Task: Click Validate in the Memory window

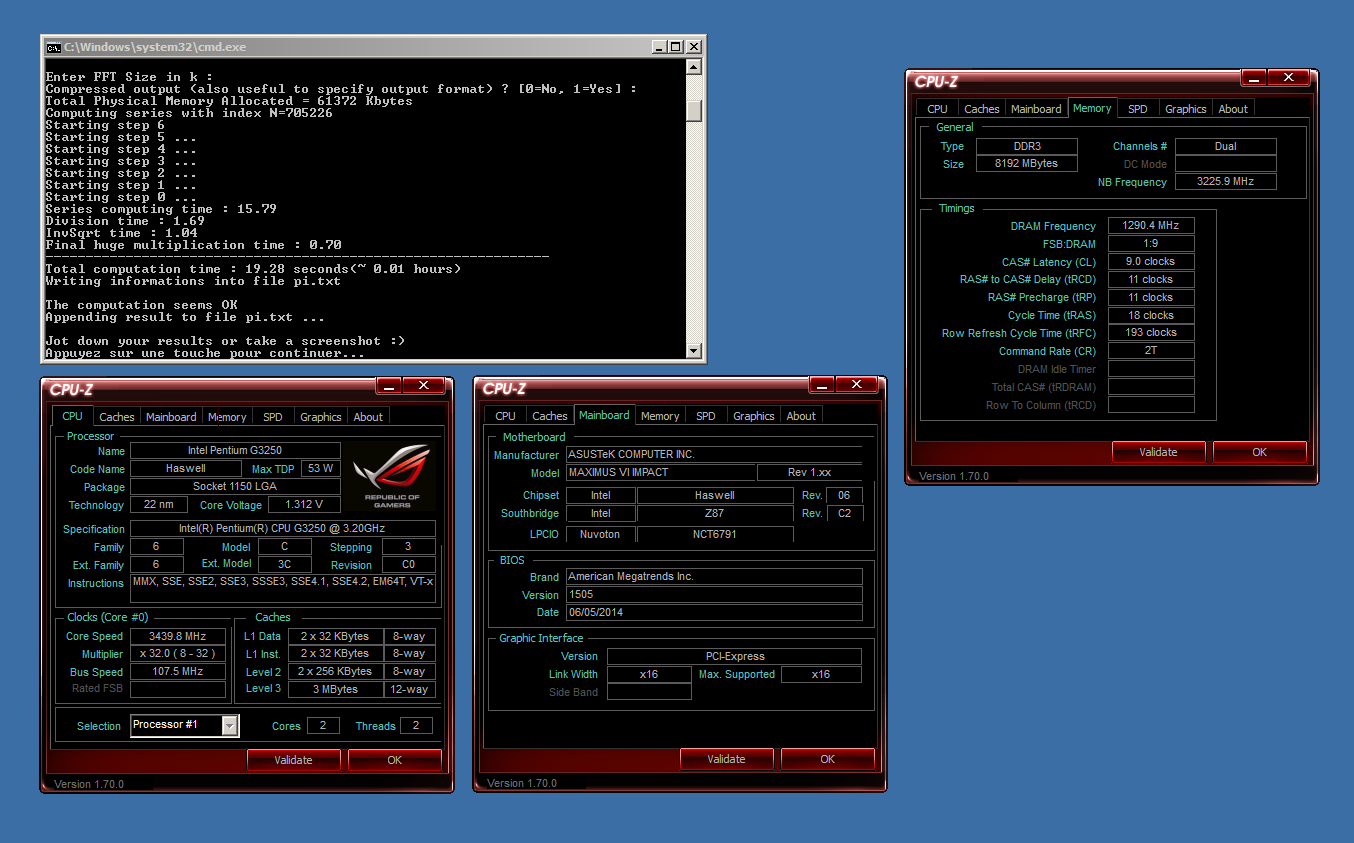Action: coord(1158,452)
